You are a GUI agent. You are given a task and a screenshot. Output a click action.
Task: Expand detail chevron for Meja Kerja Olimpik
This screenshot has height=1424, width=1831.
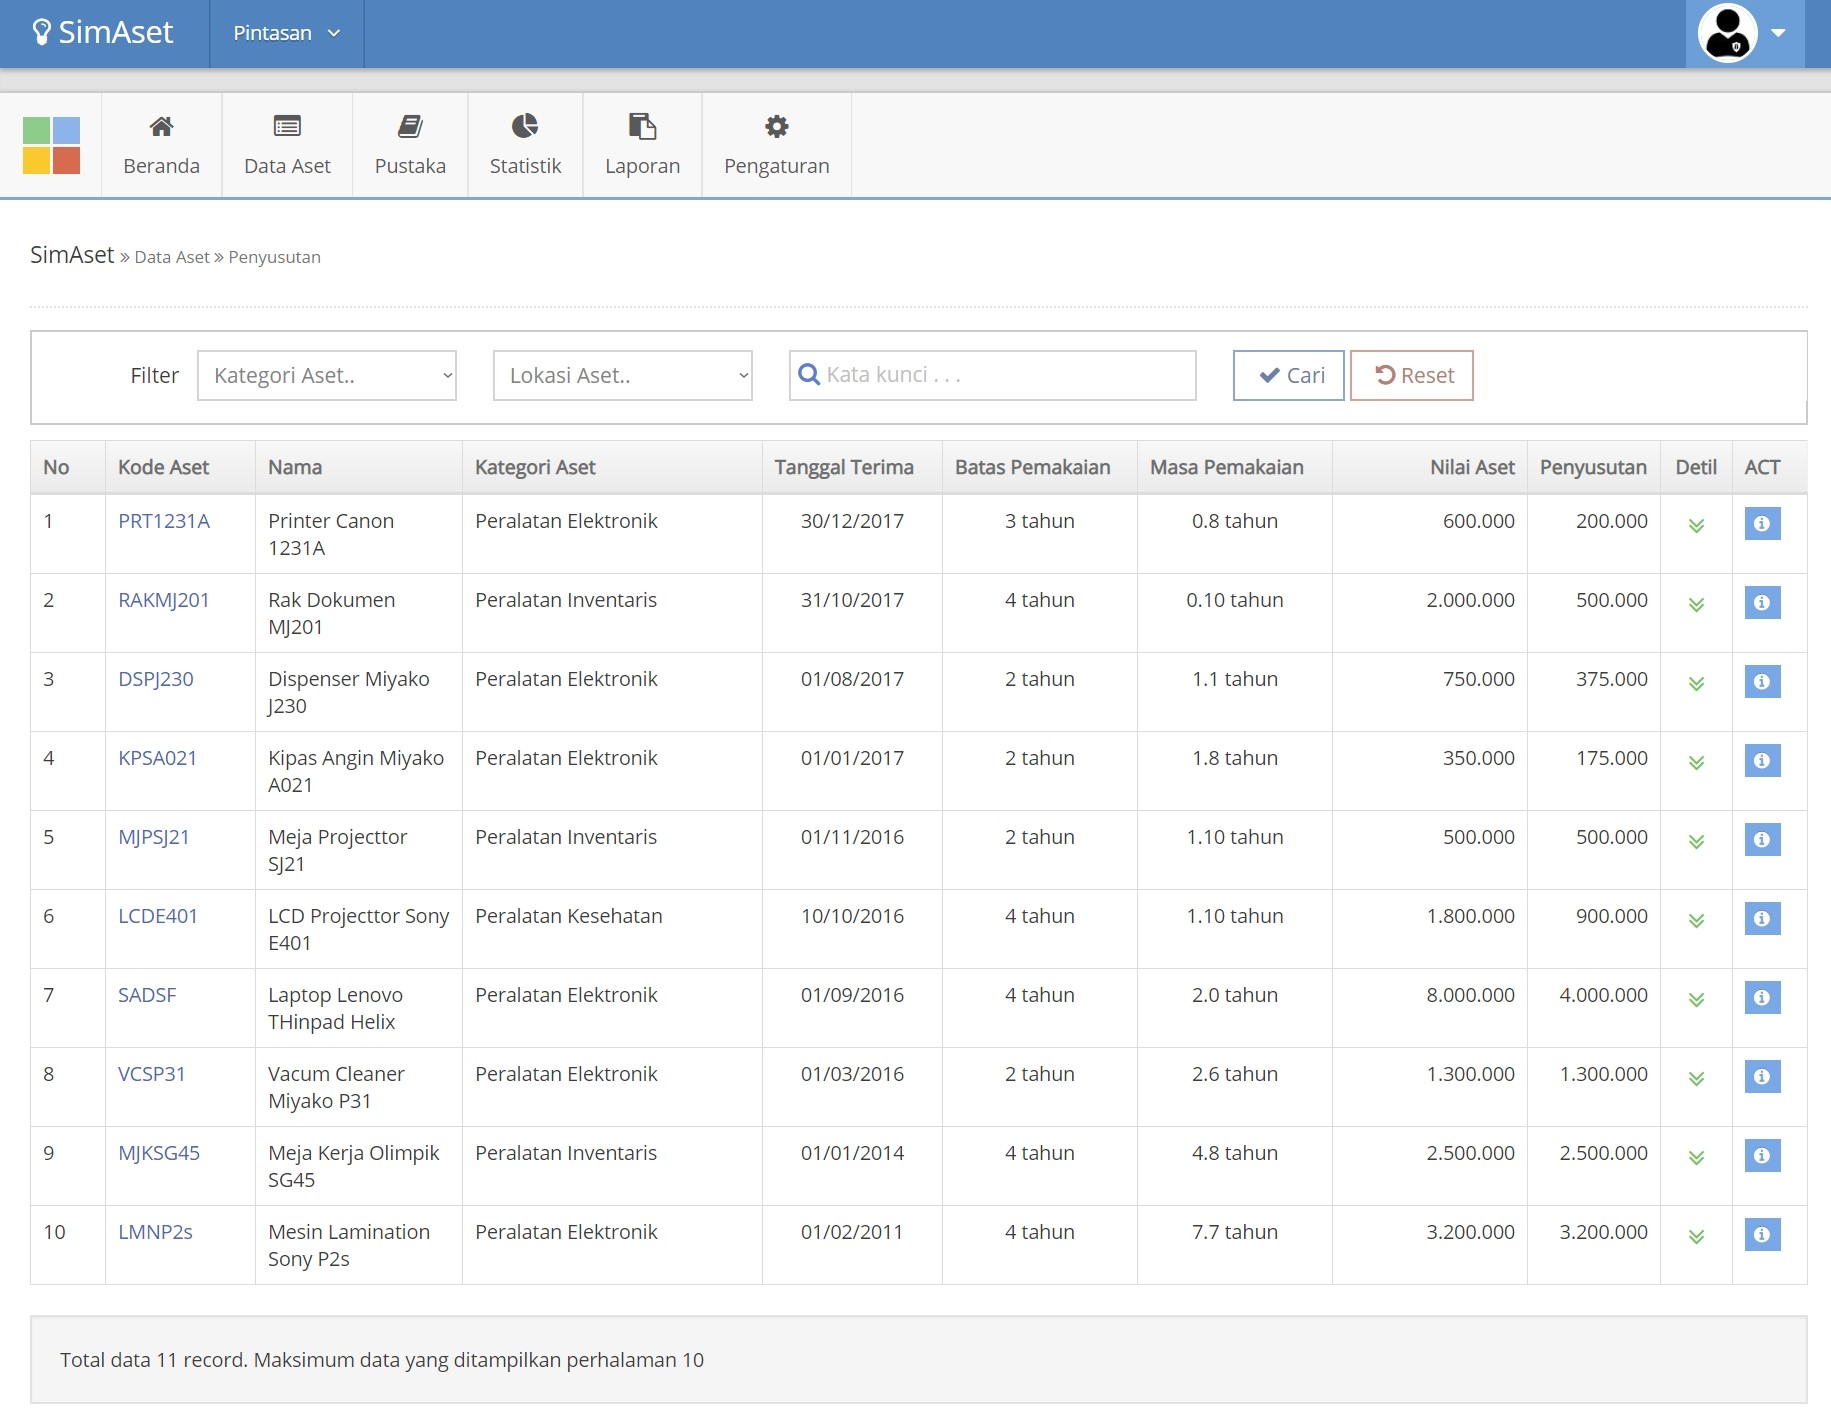click(1696, 1158)
